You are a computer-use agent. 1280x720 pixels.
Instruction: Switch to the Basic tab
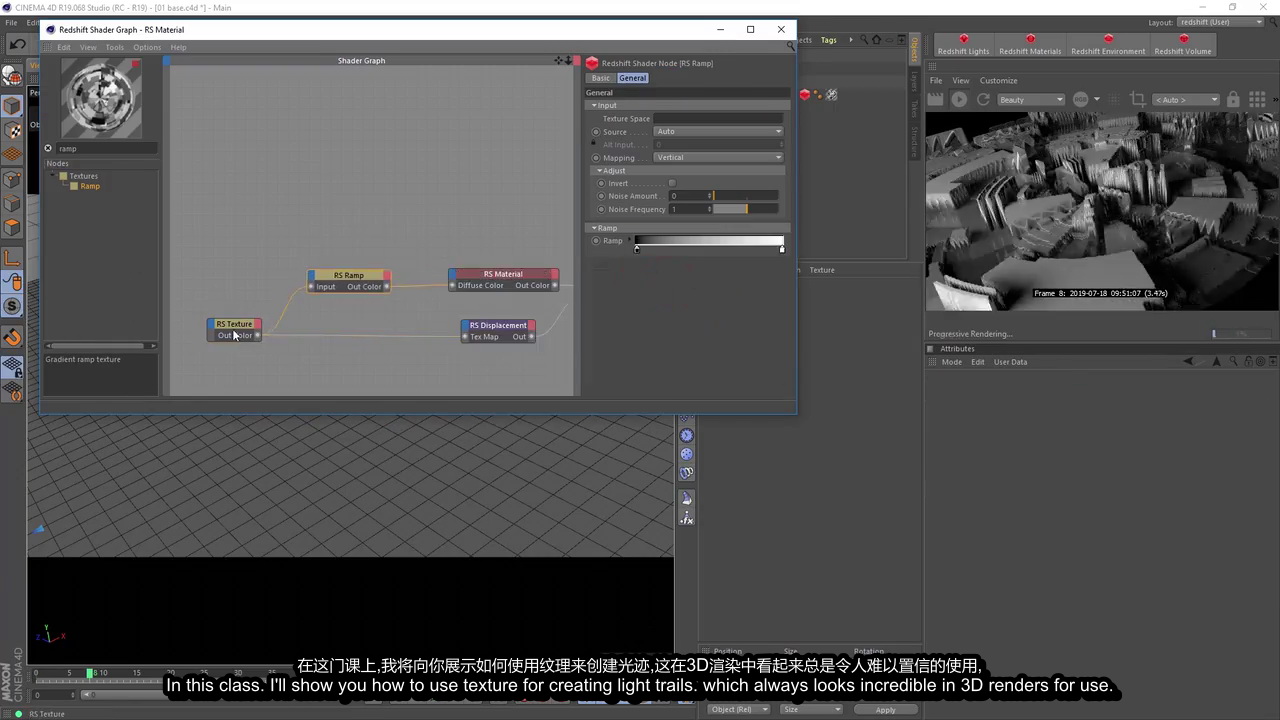pos(600,78)
